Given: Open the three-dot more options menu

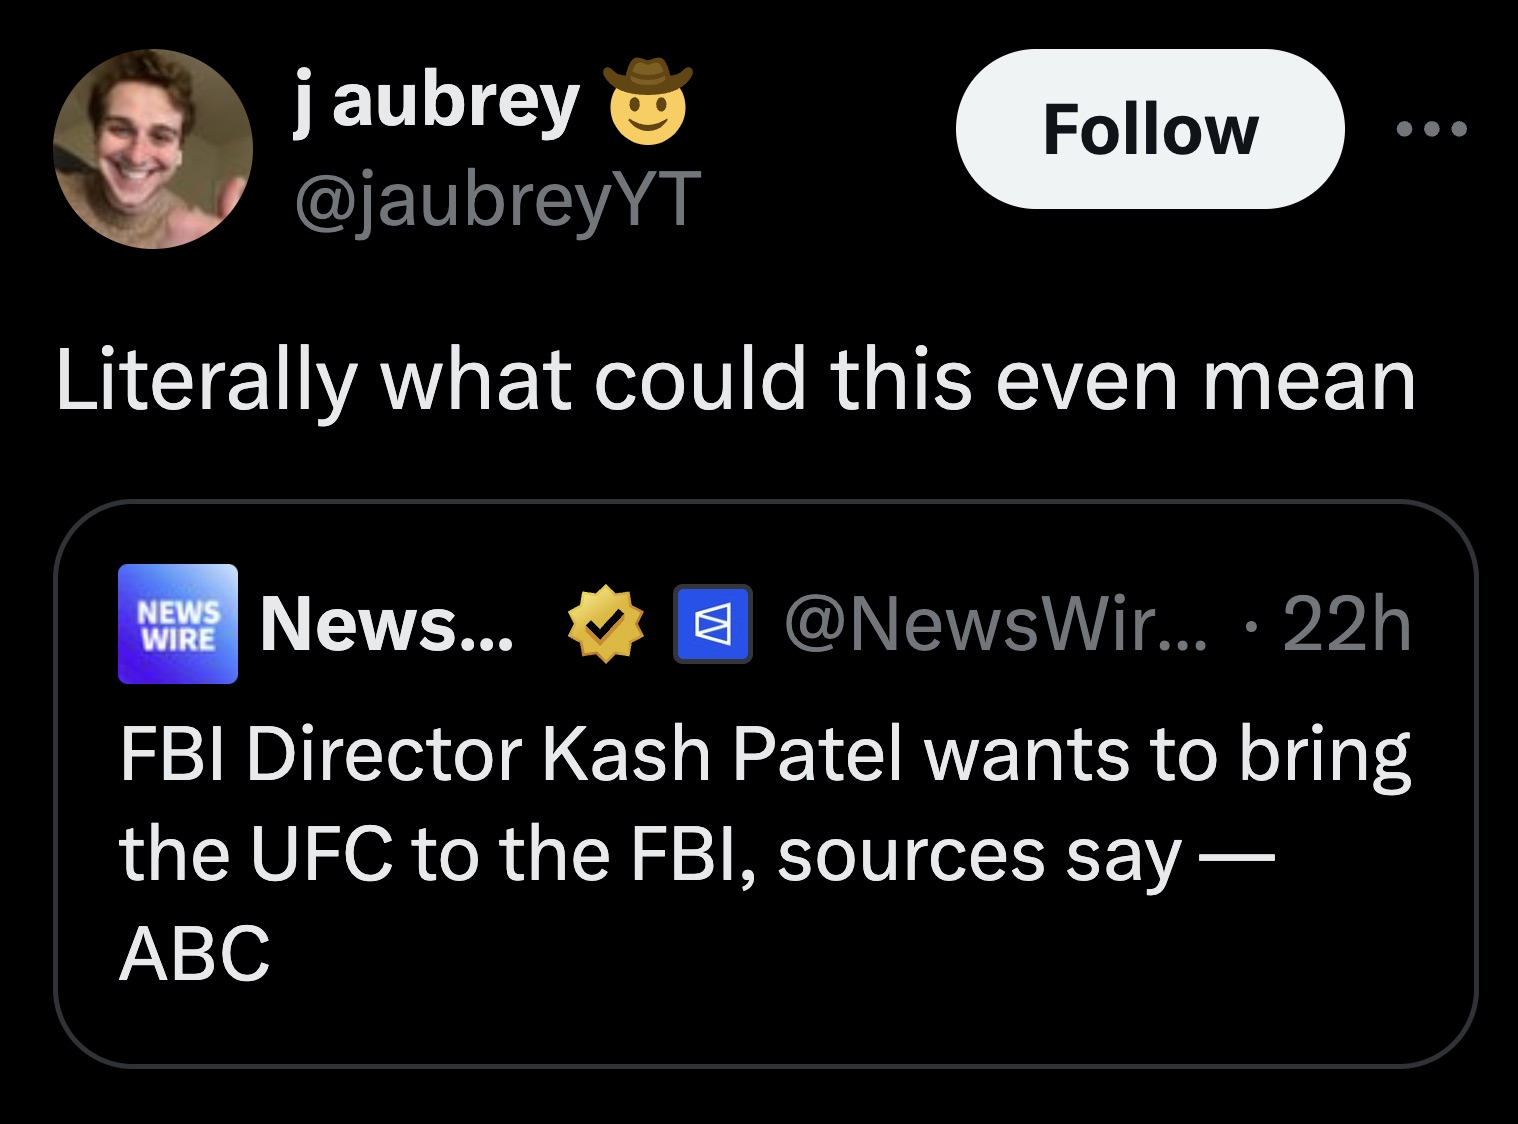Looking at the screenshot, I should pyautogui.click(x=1431, y=128).
